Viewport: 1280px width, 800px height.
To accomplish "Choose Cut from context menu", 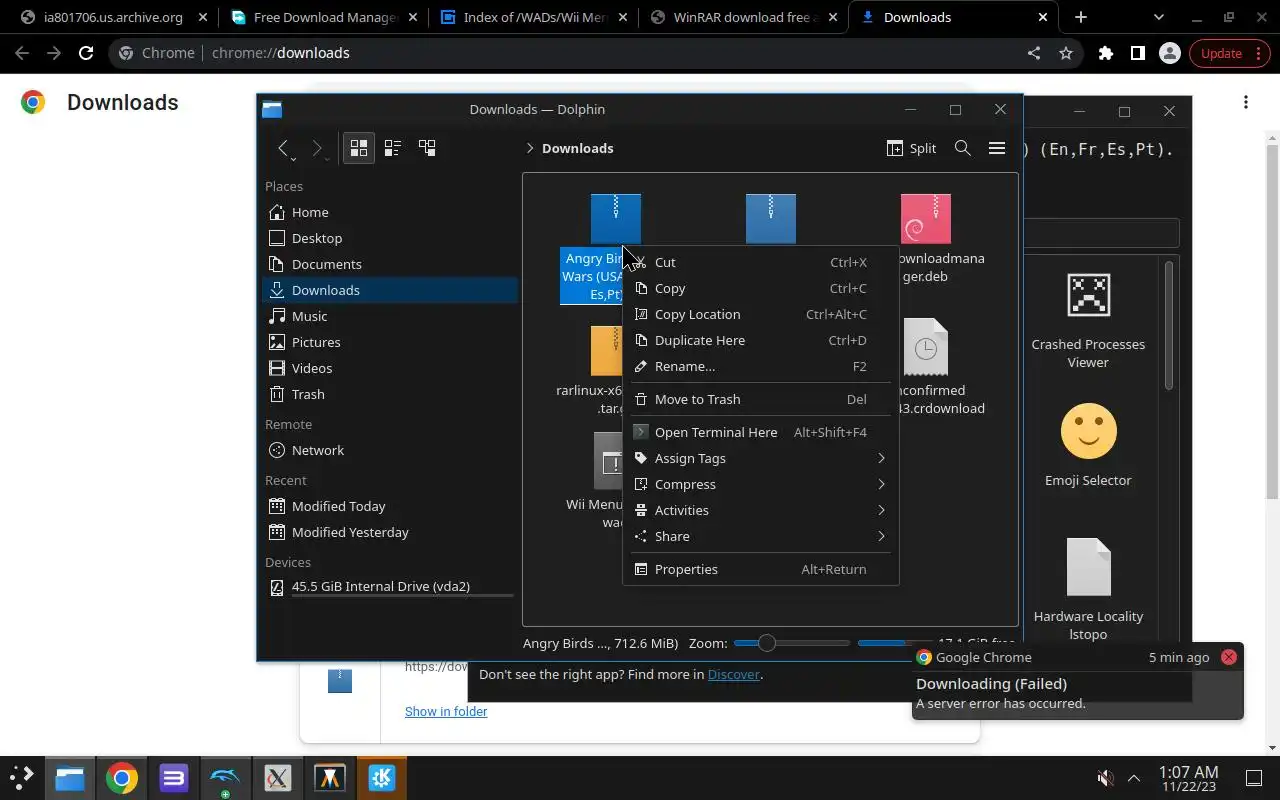I will (760, 262).
